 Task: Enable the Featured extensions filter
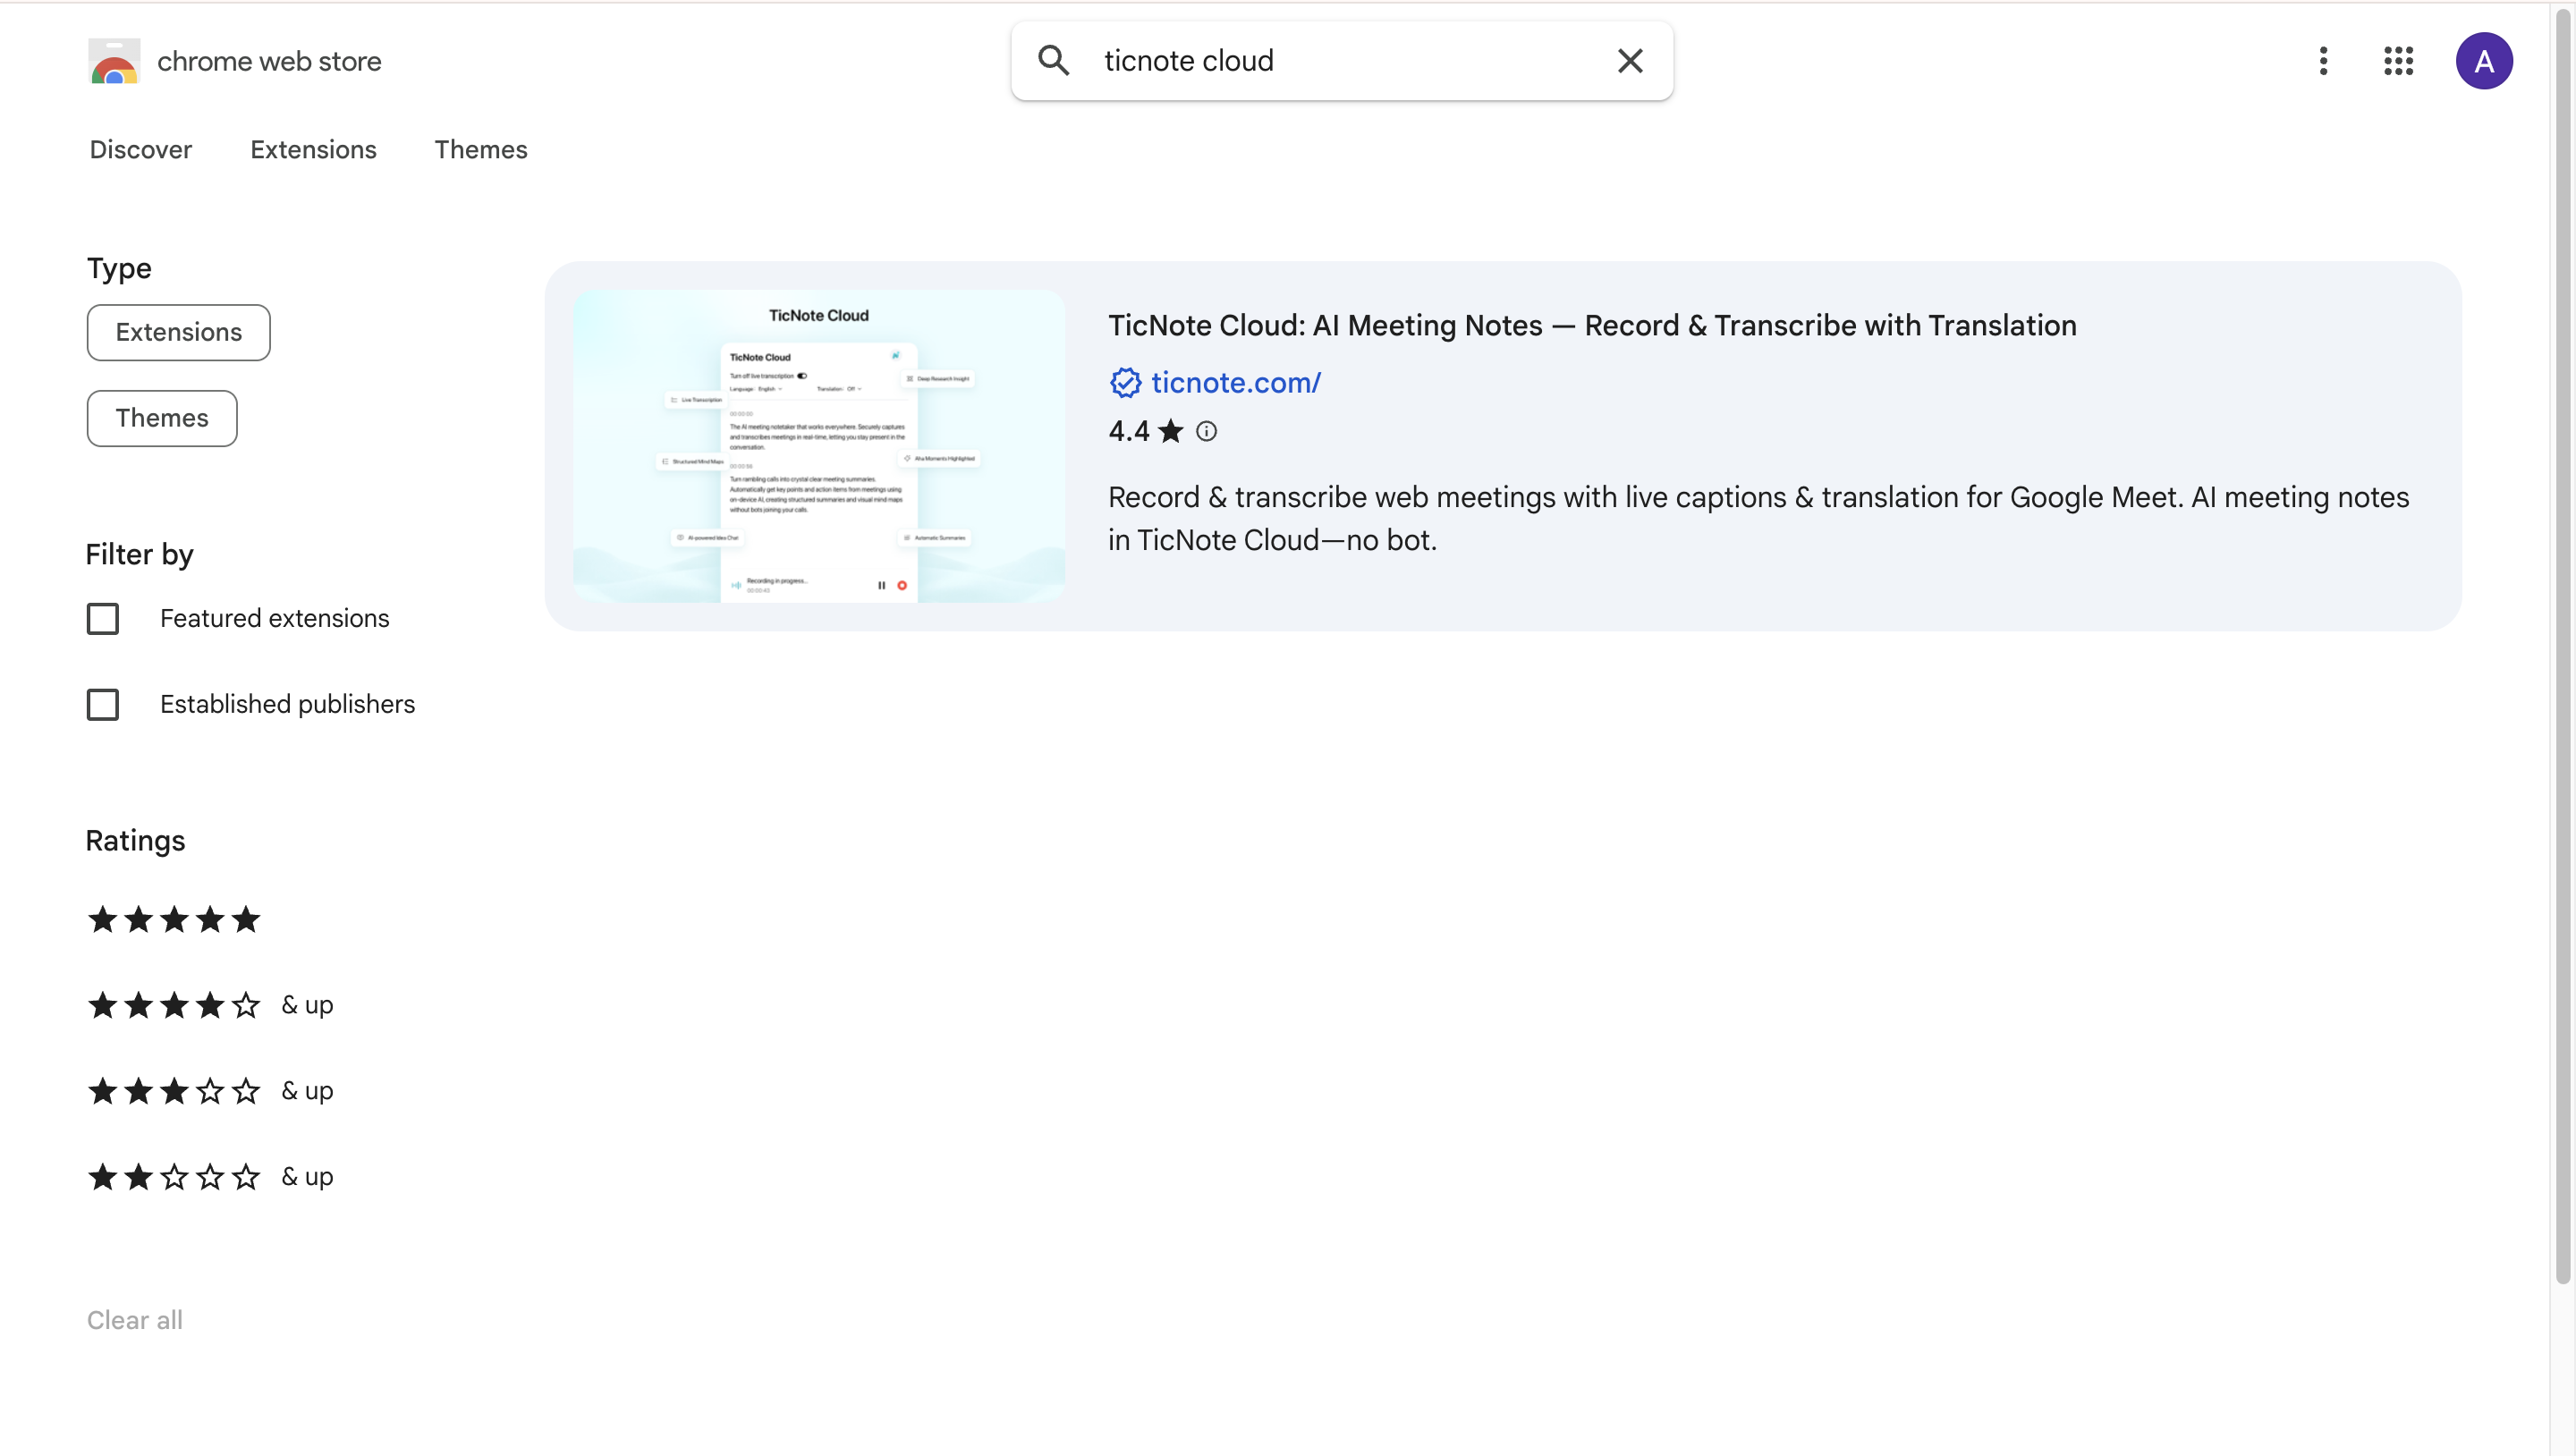[x=103, y=618]
